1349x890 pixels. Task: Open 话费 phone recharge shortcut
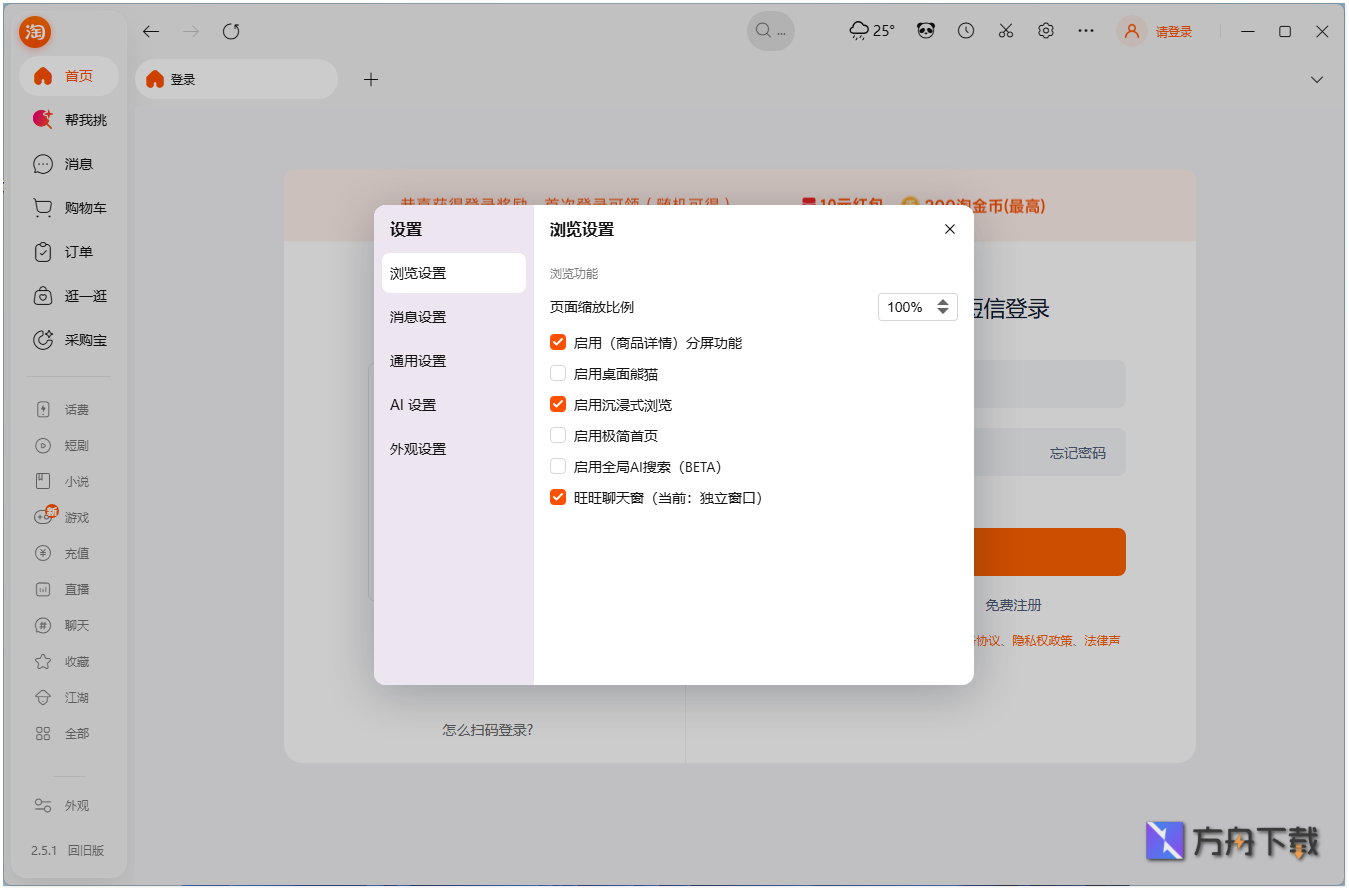click(x=63, y=409)
